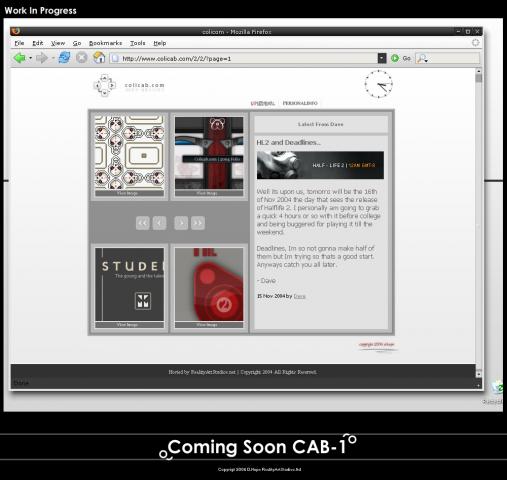Click the green Go button icon
Image resolution: width=507 pixels, height=480 pixels.
tap(395, 58)
